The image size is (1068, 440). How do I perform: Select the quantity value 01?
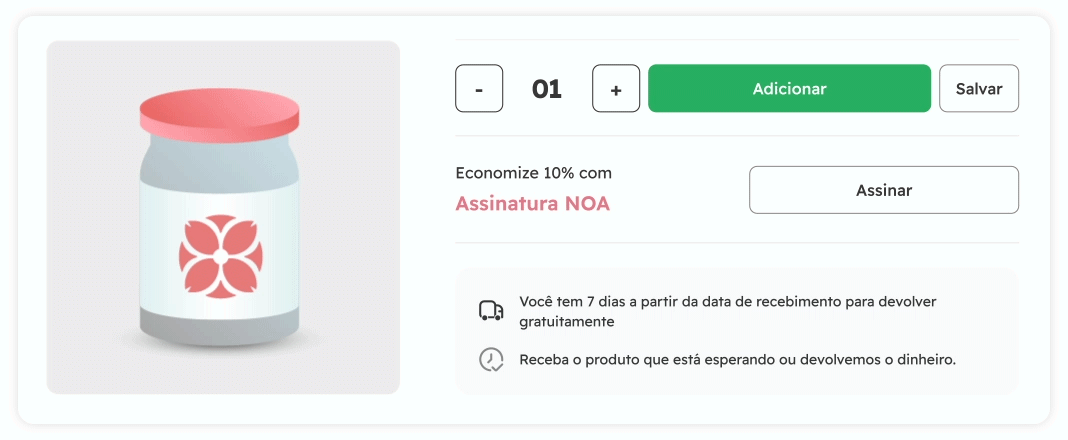point(547,89)
